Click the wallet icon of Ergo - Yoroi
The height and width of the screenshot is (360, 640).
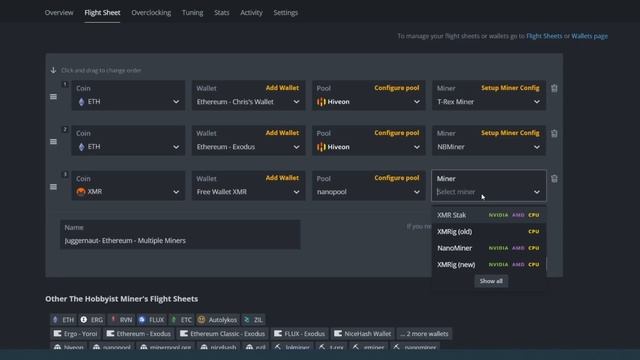tap(58, 333)
